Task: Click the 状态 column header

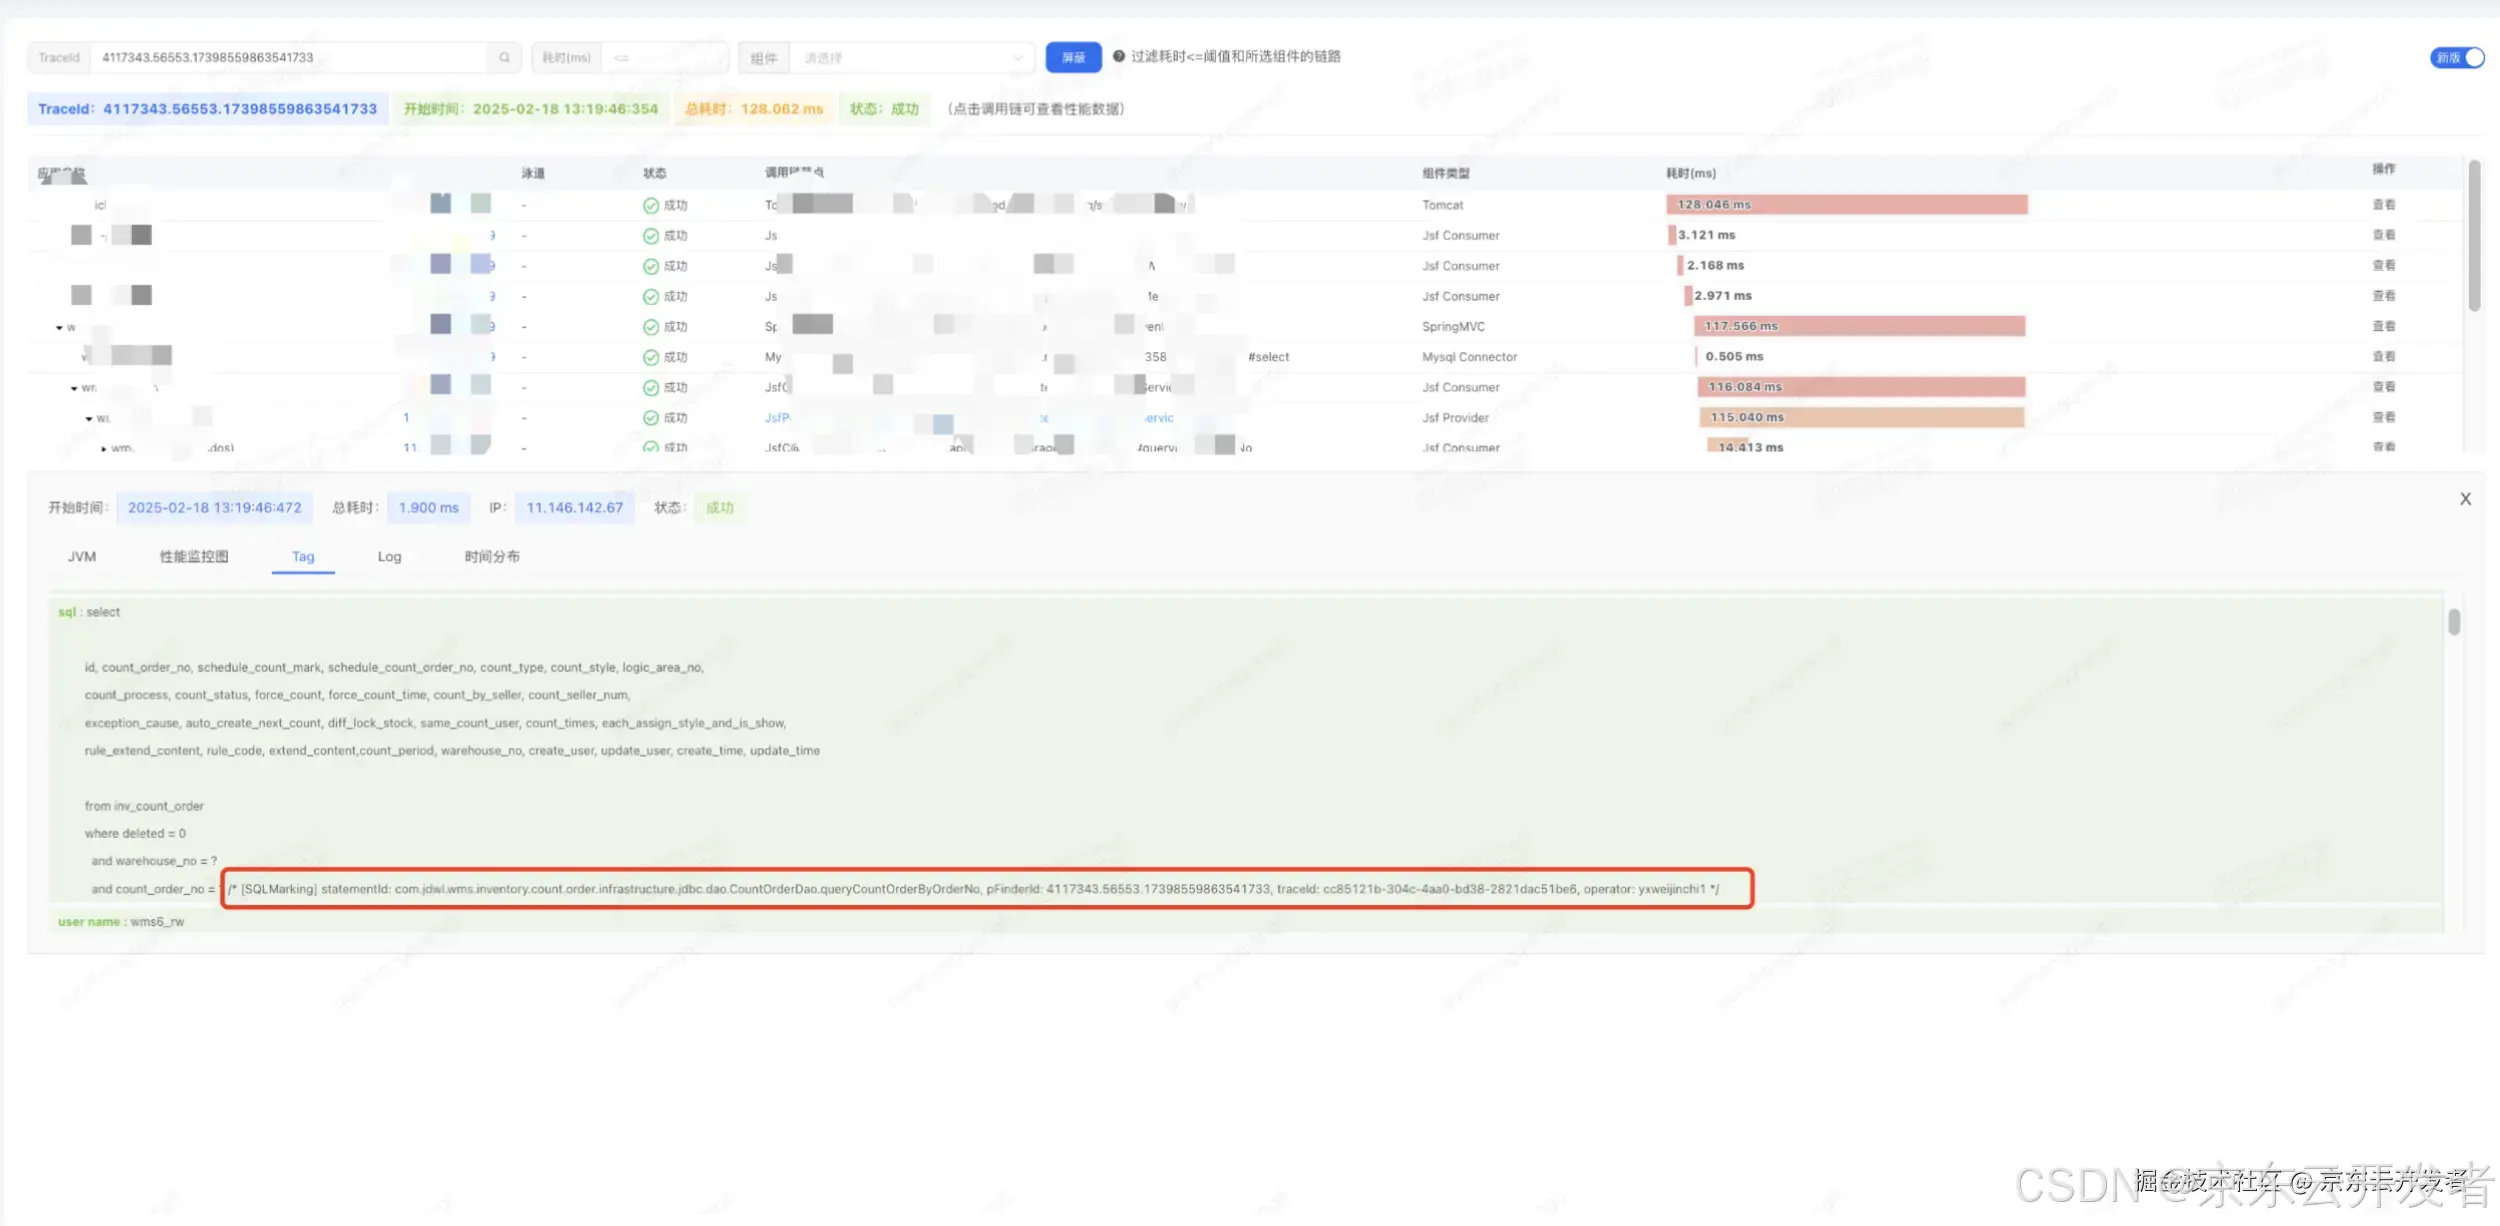Action: click(655, 174)
